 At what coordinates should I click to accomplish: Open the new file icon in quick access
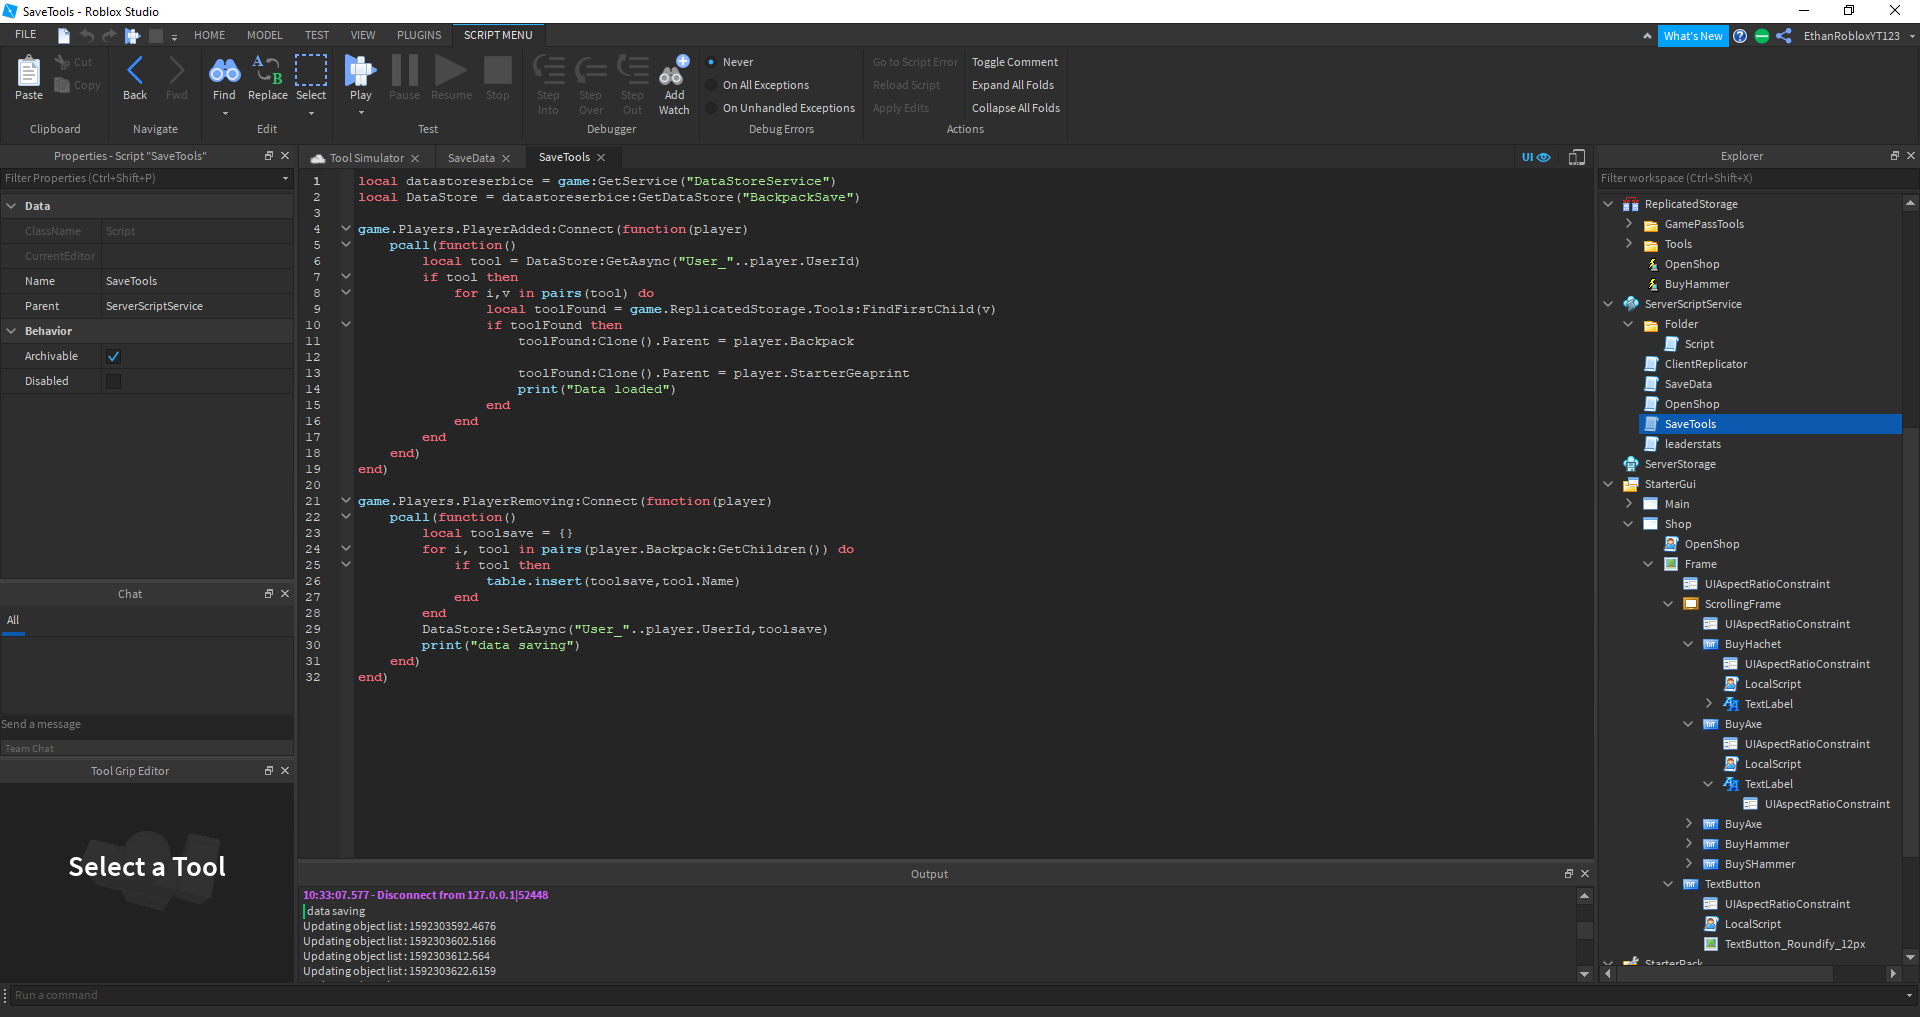64,35
